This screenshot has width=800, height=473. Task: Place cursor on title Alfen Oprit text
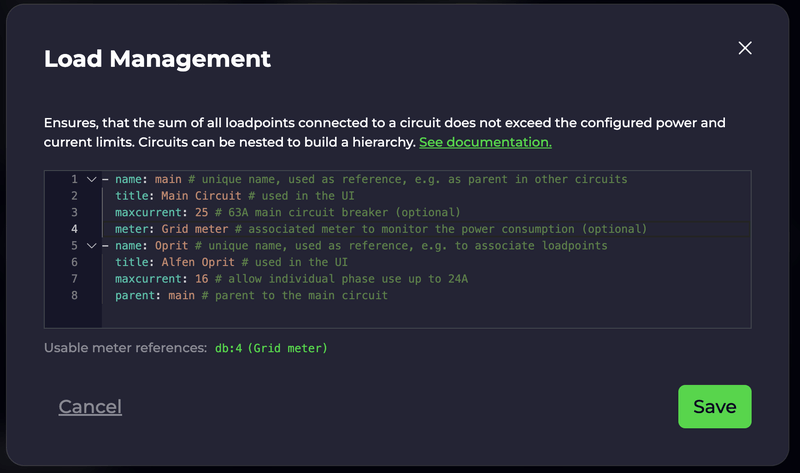[x=198, y=262]
